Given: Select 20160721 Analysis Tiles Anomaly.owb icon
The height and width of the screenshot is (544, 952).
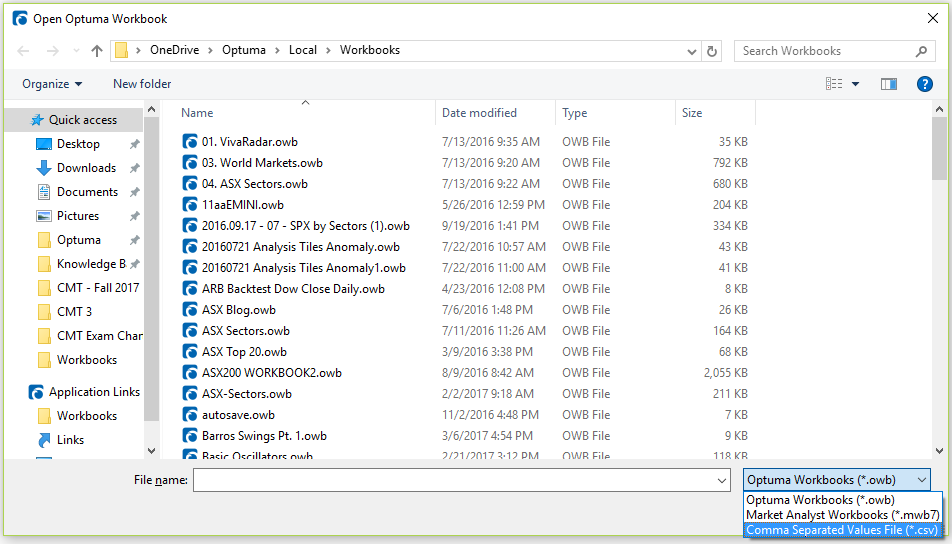Looking at the screenshot, I should tap(190, 246).
